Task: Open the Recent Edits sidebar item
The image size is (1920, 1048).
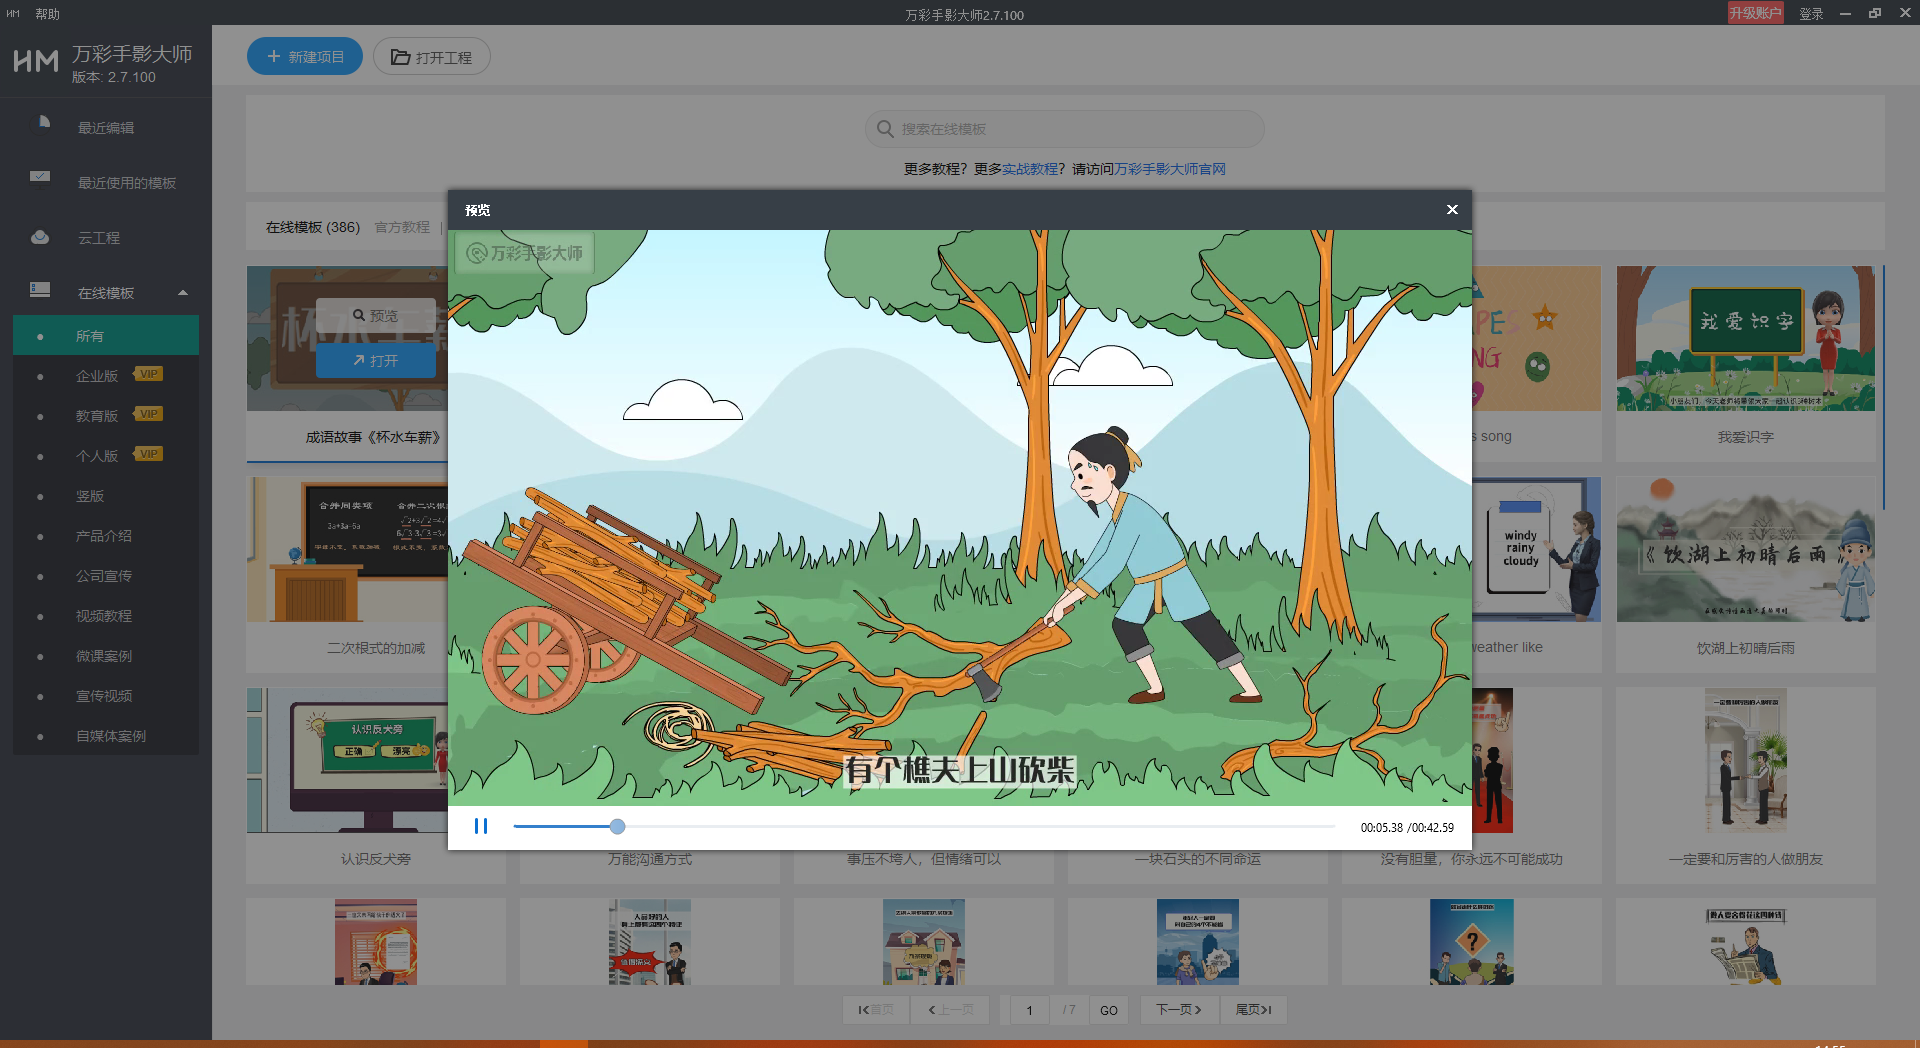Action: (106, 128)
